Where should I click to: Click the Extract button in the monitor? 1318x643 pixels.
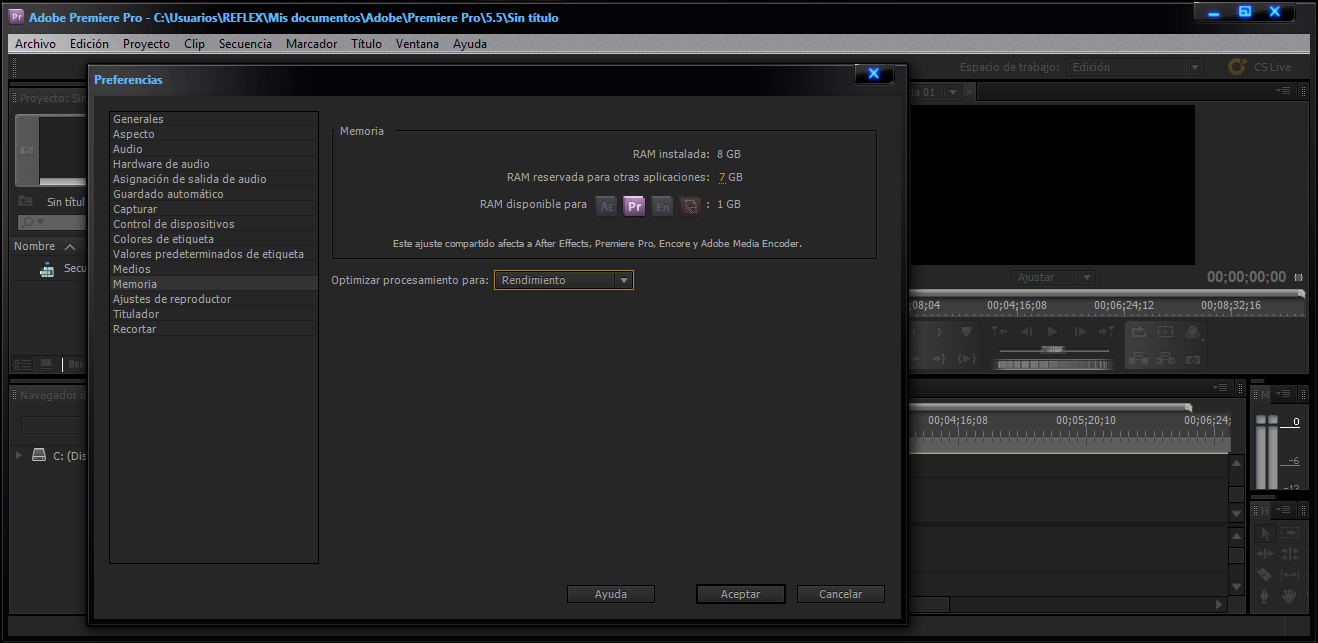click(1165, 359)
